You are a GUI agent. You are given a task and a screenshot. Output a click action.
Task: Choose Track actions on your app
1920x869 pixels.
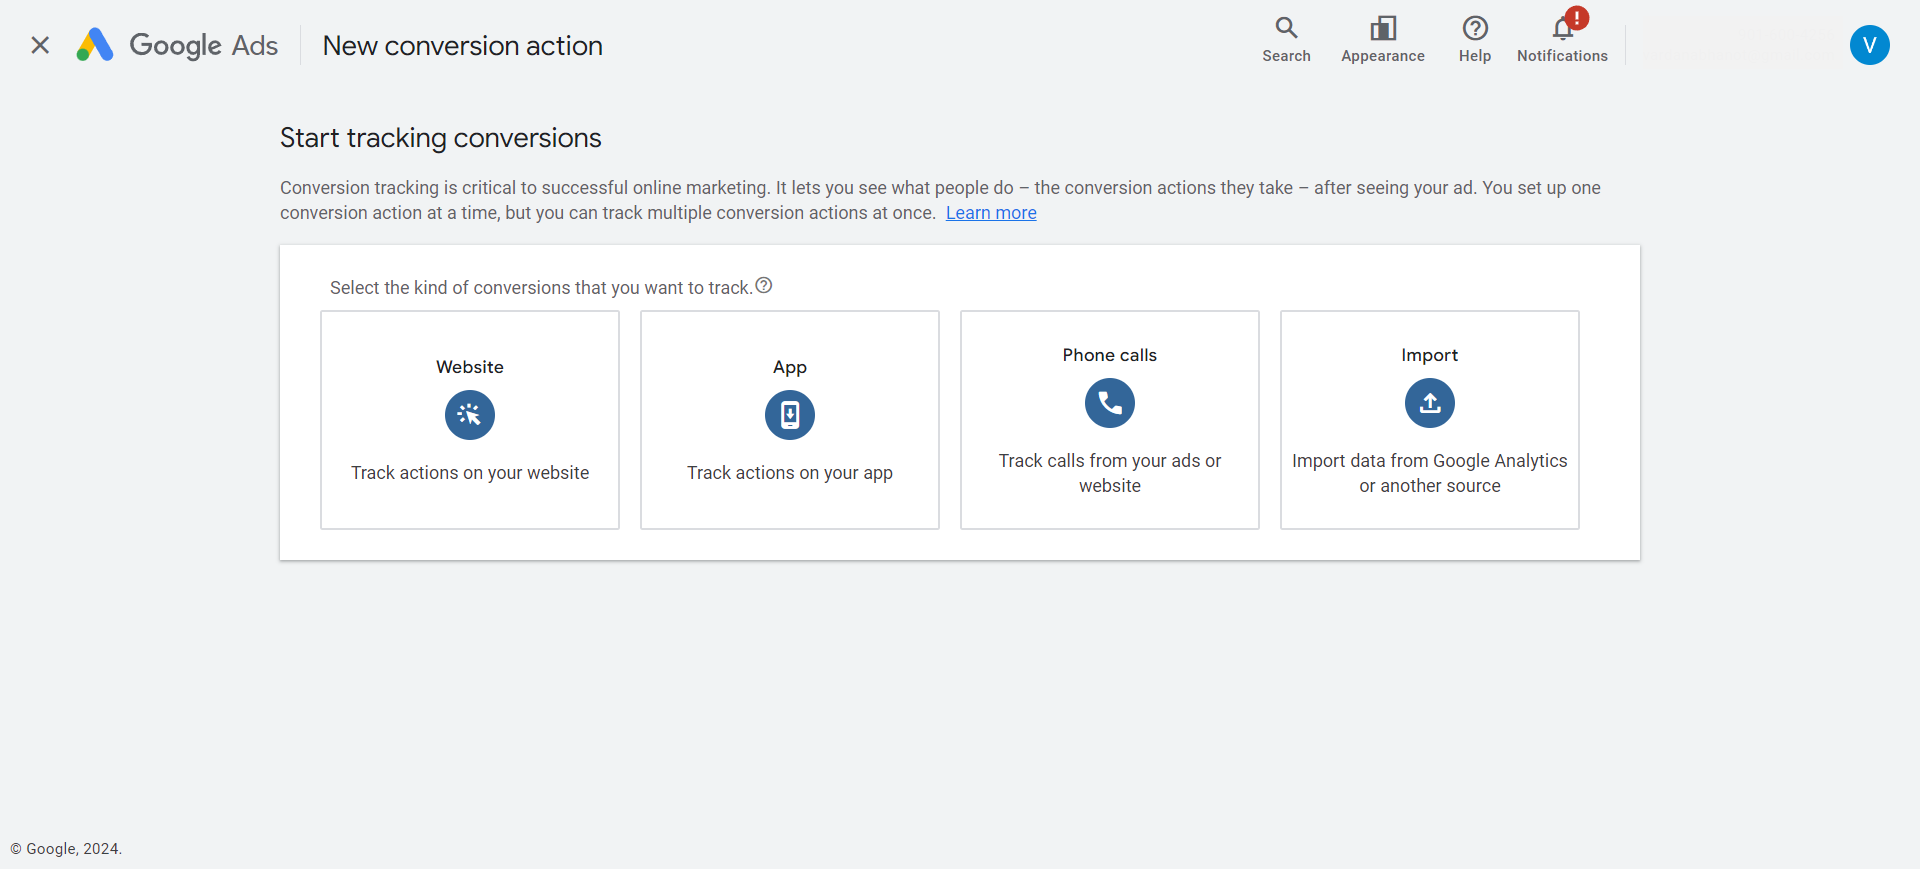pyautogui.click(x=790, y=473)
